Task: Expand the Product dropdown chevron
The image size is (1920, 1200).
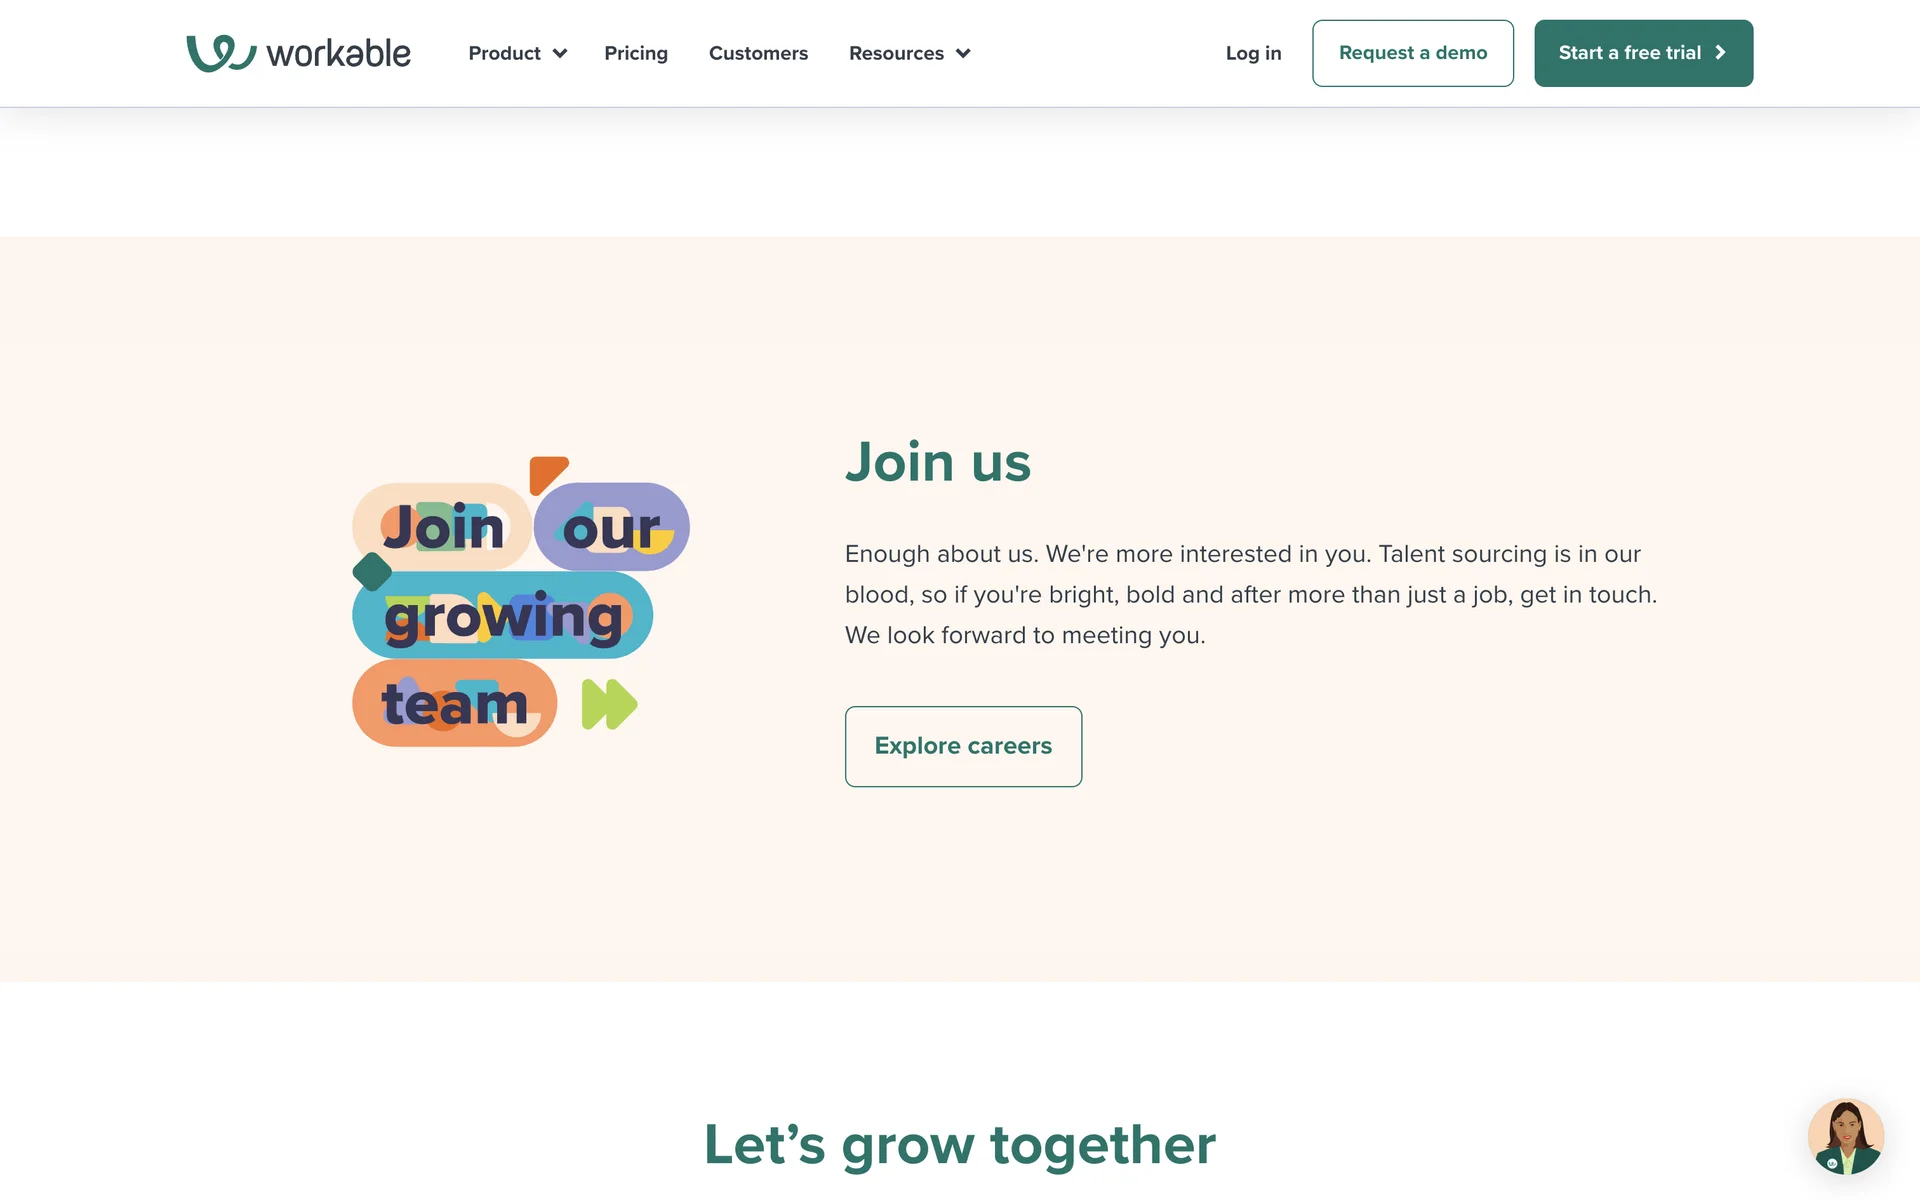Action: pyautogui.click(x=560, y=53)
